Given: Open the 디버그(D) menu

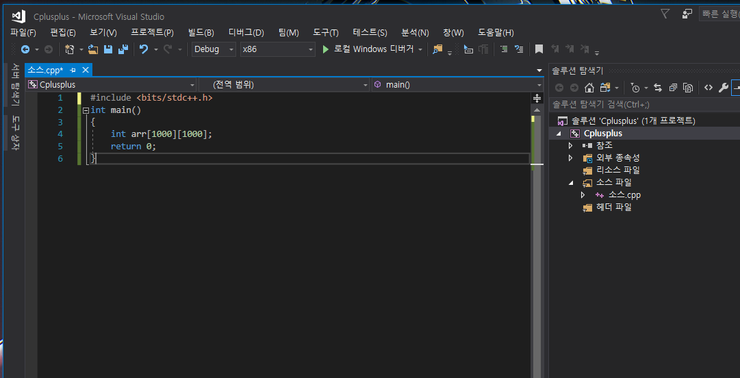Looking at the screenshot, I should [246, 33].
